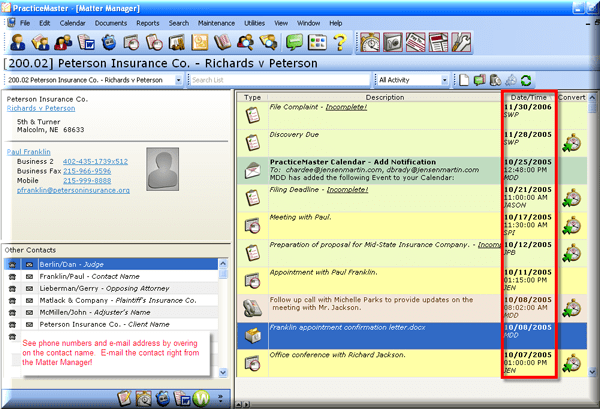Expand bottom bar overflow chevron

click(x=220, y=398)
